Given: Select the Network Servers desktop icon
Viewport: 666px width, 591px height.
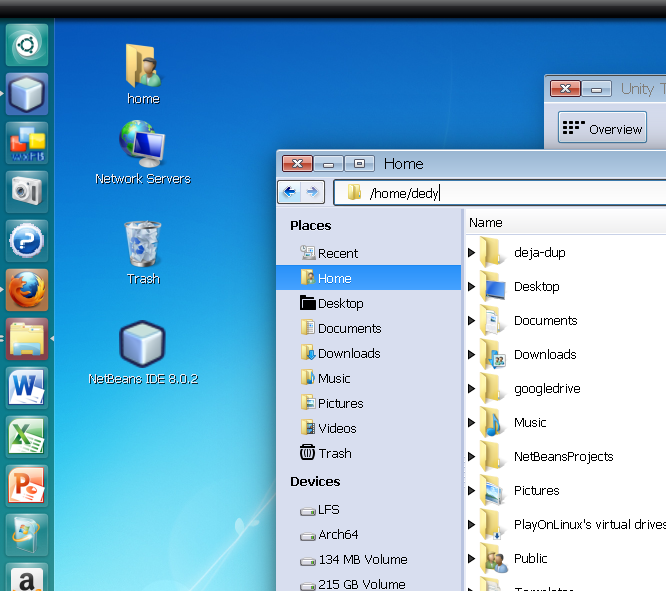Looking at the screenshot, I should click(x=143, y=153).
